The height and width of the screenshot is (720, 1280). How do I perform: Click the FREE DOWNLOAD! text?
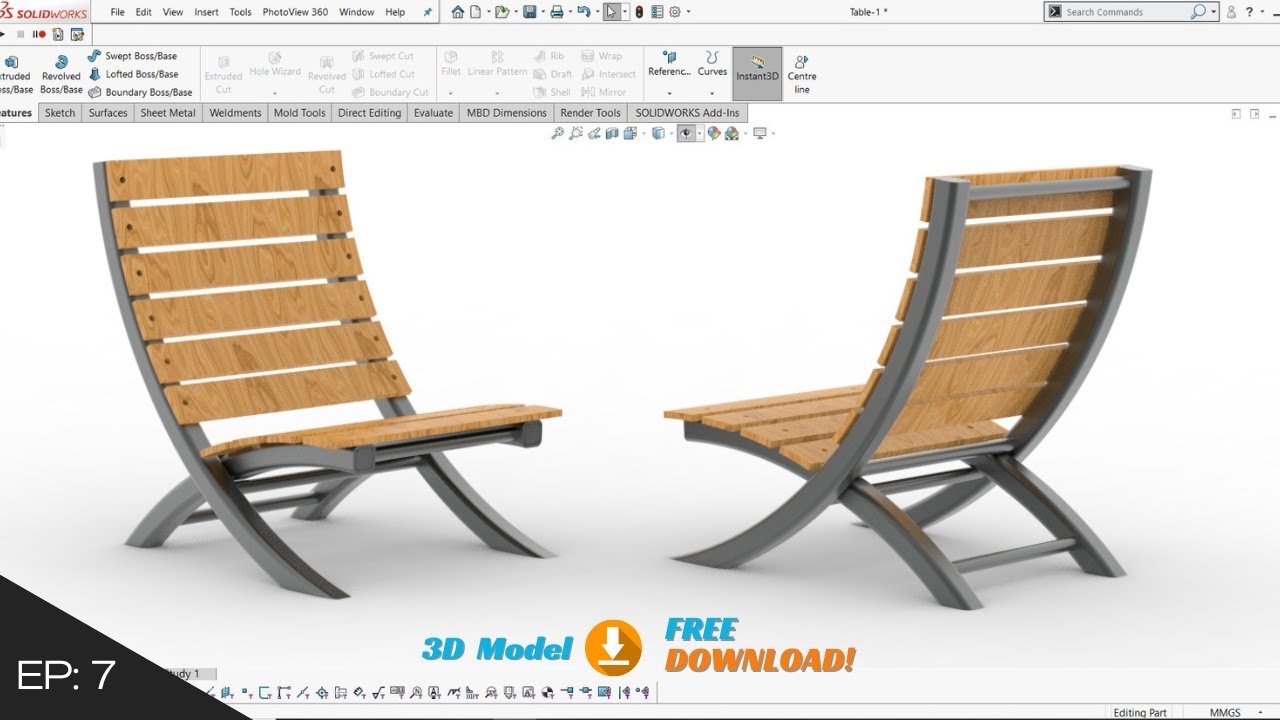pyautogui.click(x=761, y=645)
